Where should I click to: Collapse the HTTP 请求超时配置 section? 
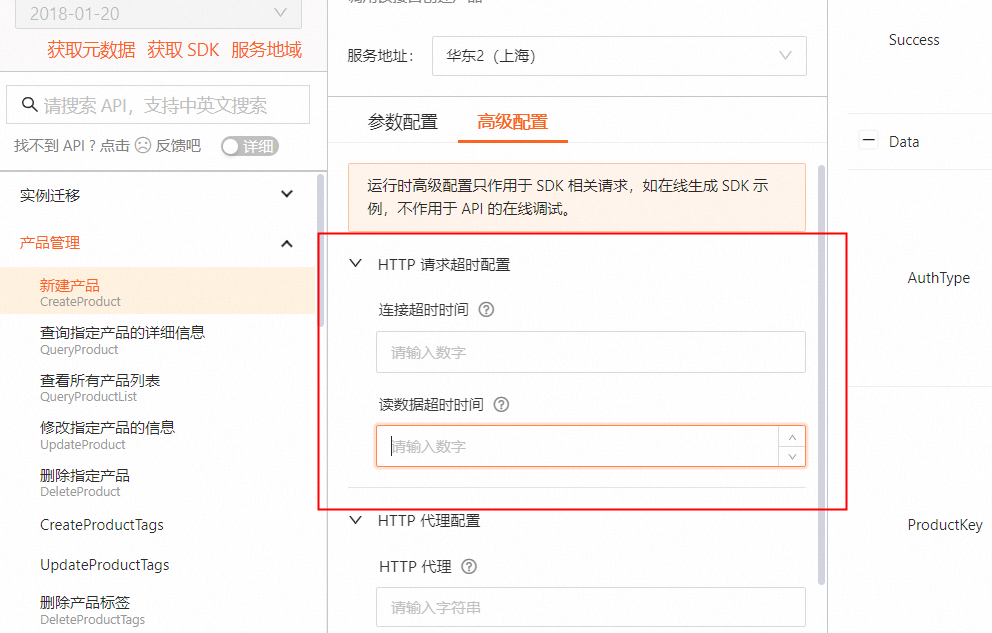355,264
